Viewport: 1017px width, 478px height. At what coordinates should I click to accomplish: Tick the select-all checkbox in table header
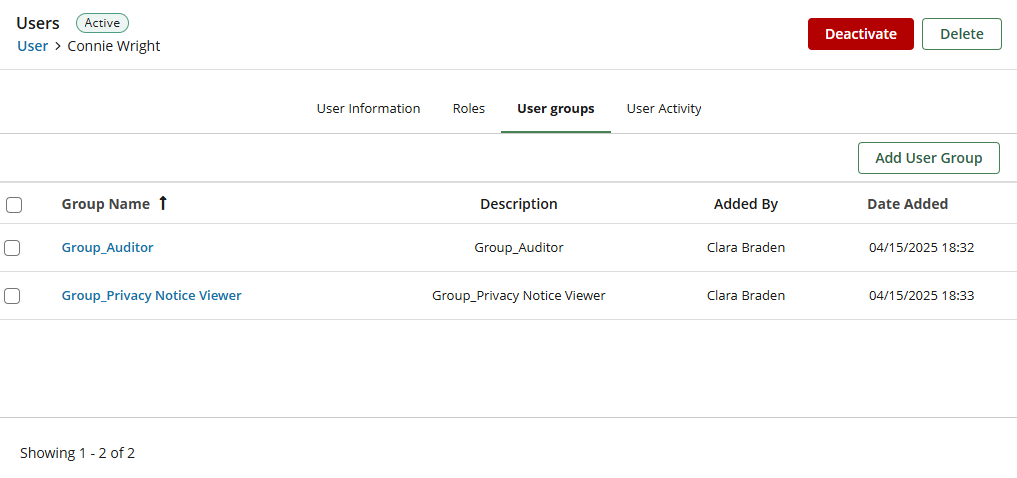[14, 205]
